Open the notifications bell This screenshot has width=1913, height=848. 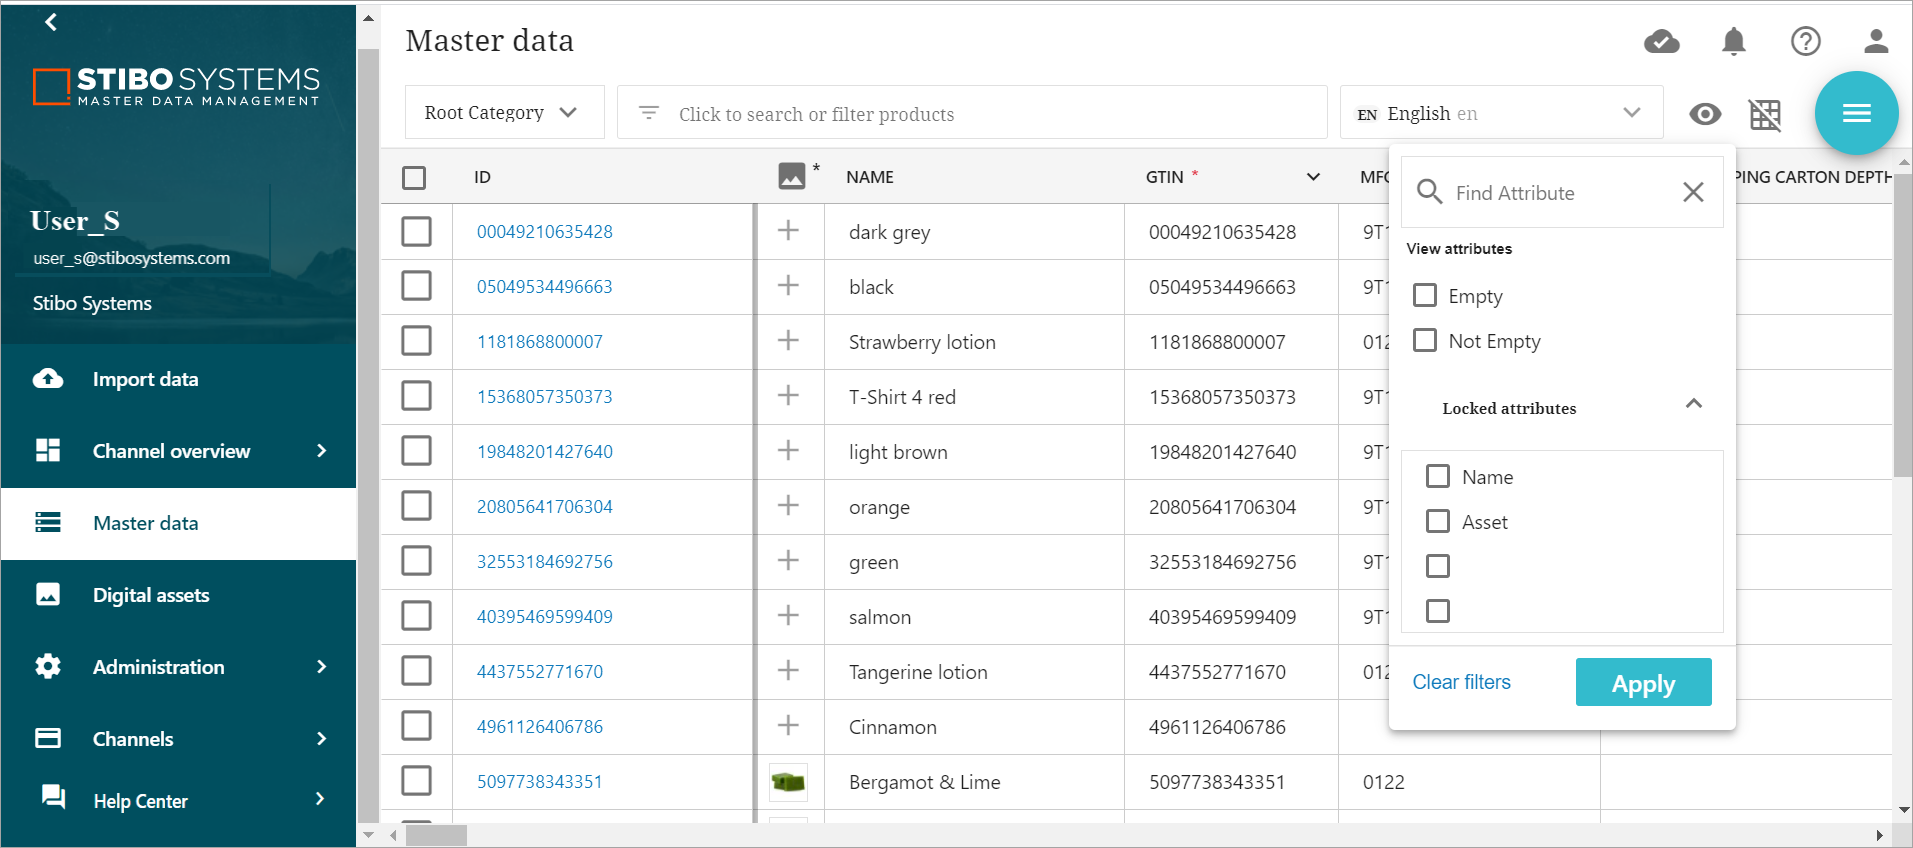(x=1733, y=42)
